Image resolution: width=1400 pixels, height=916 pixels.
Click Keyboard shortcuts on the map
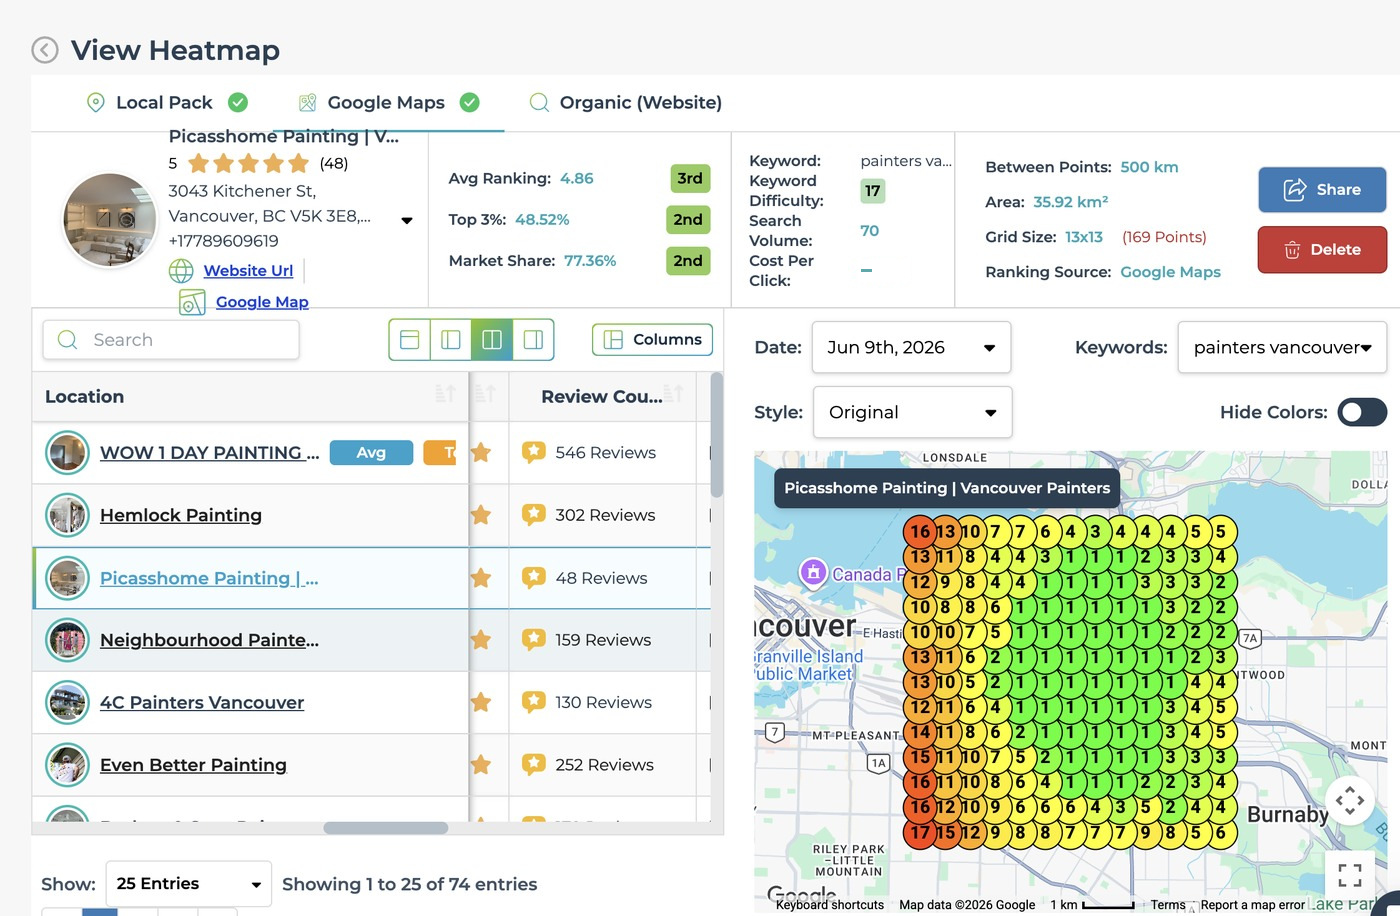(x=830, y=905)
